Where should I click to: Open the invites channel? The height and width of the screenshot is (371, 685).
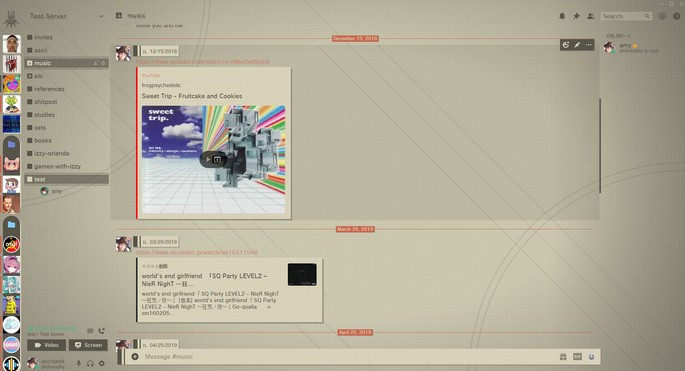pyautogui.click(x=66, y=37)
